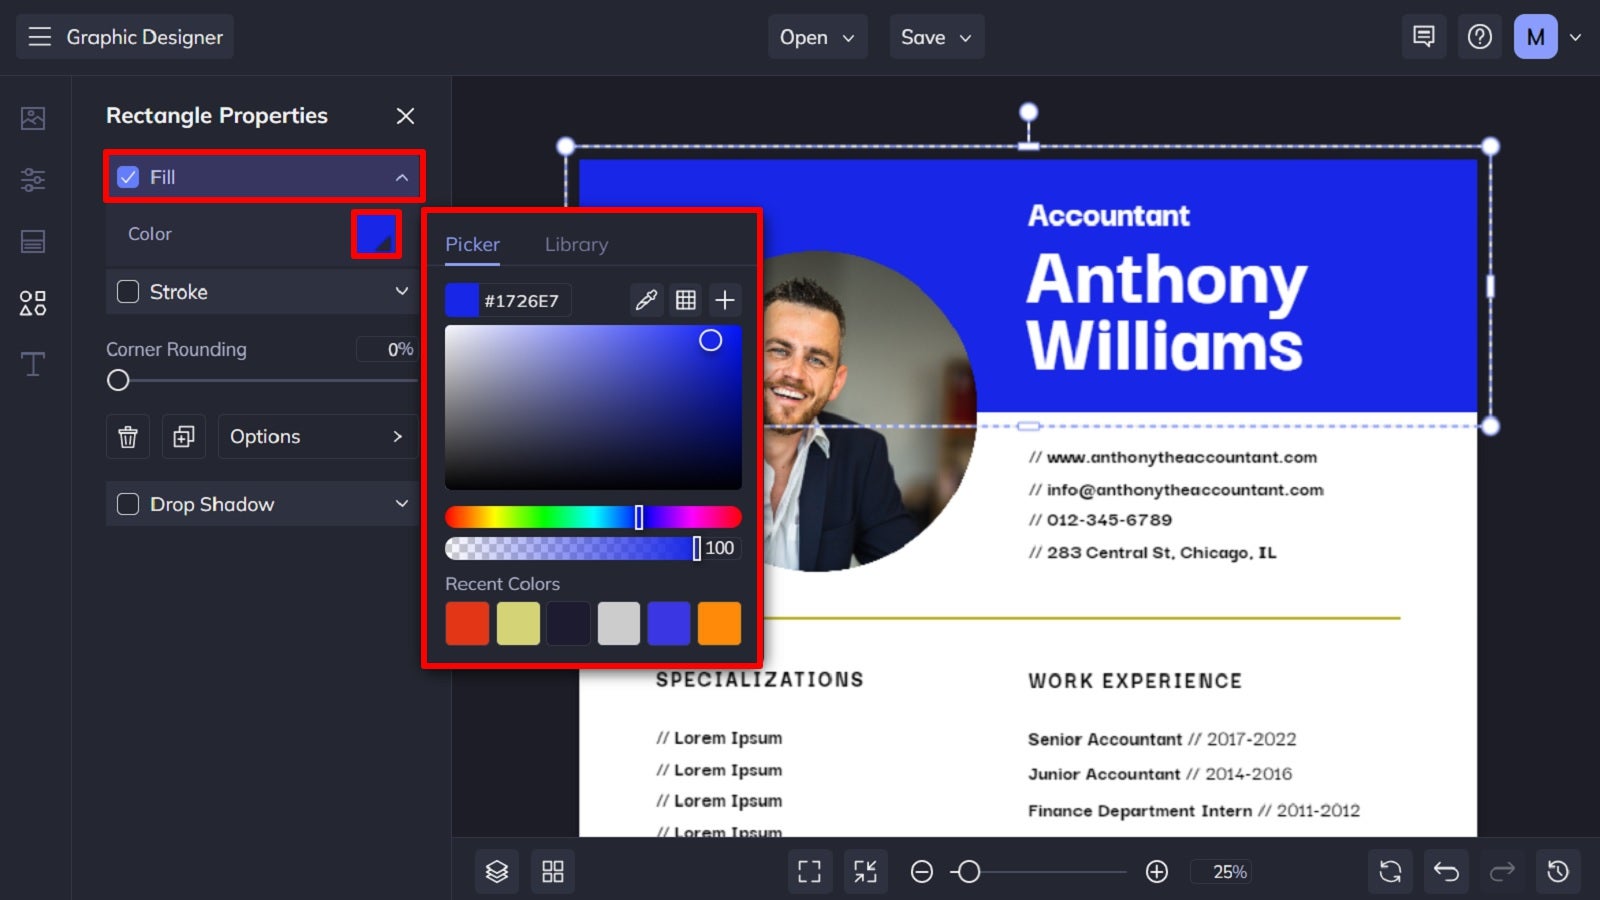
Task: Select the orange recent color swatch
Action: (x=719, y=623)
